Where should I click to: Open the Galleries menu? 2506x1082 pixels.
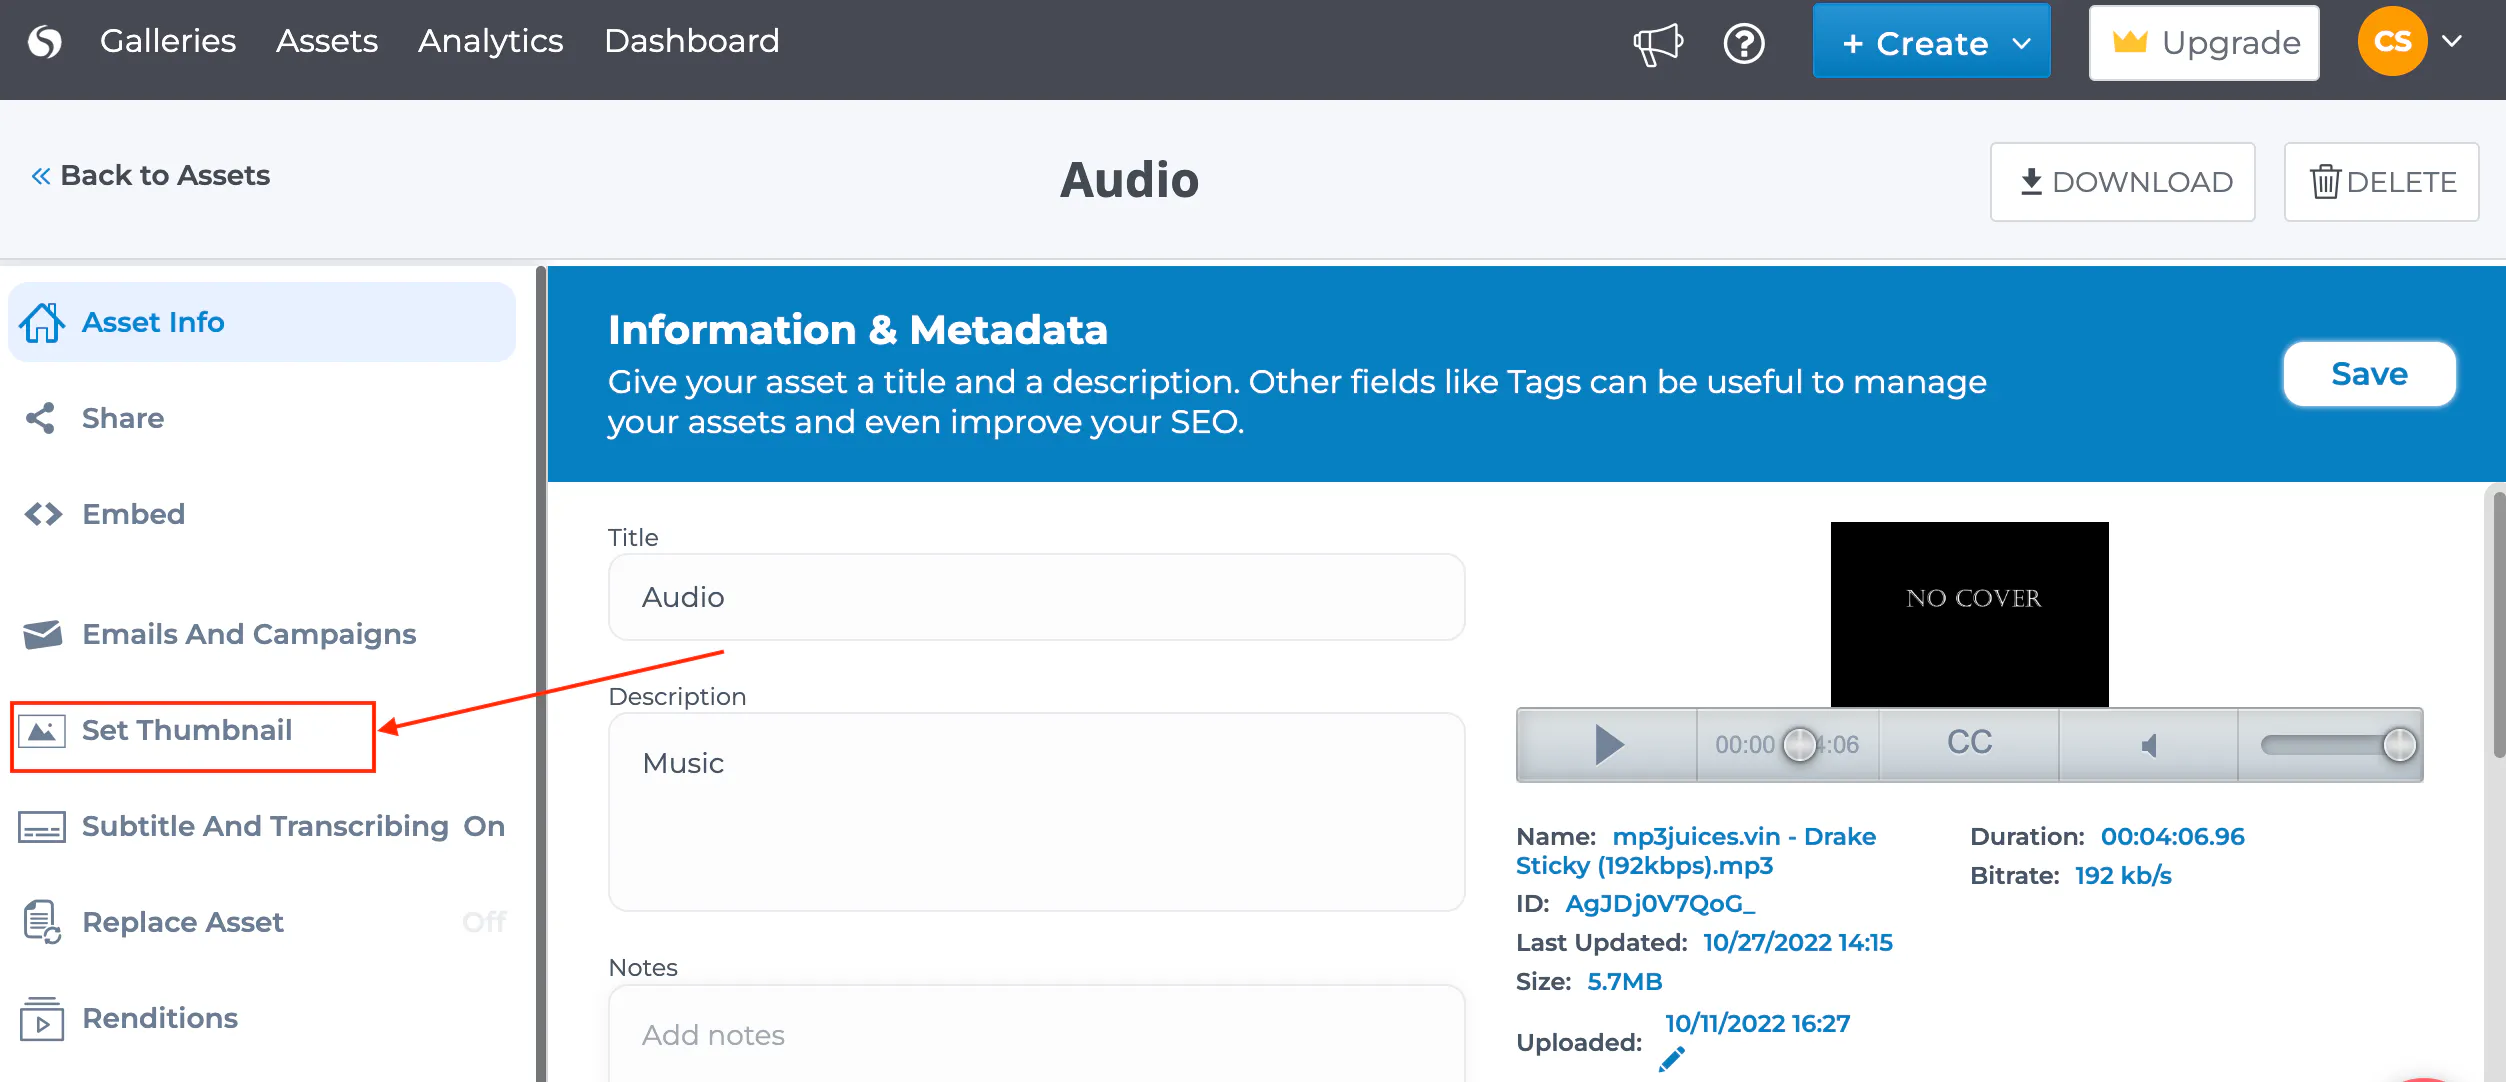click(x=168, y=41)
